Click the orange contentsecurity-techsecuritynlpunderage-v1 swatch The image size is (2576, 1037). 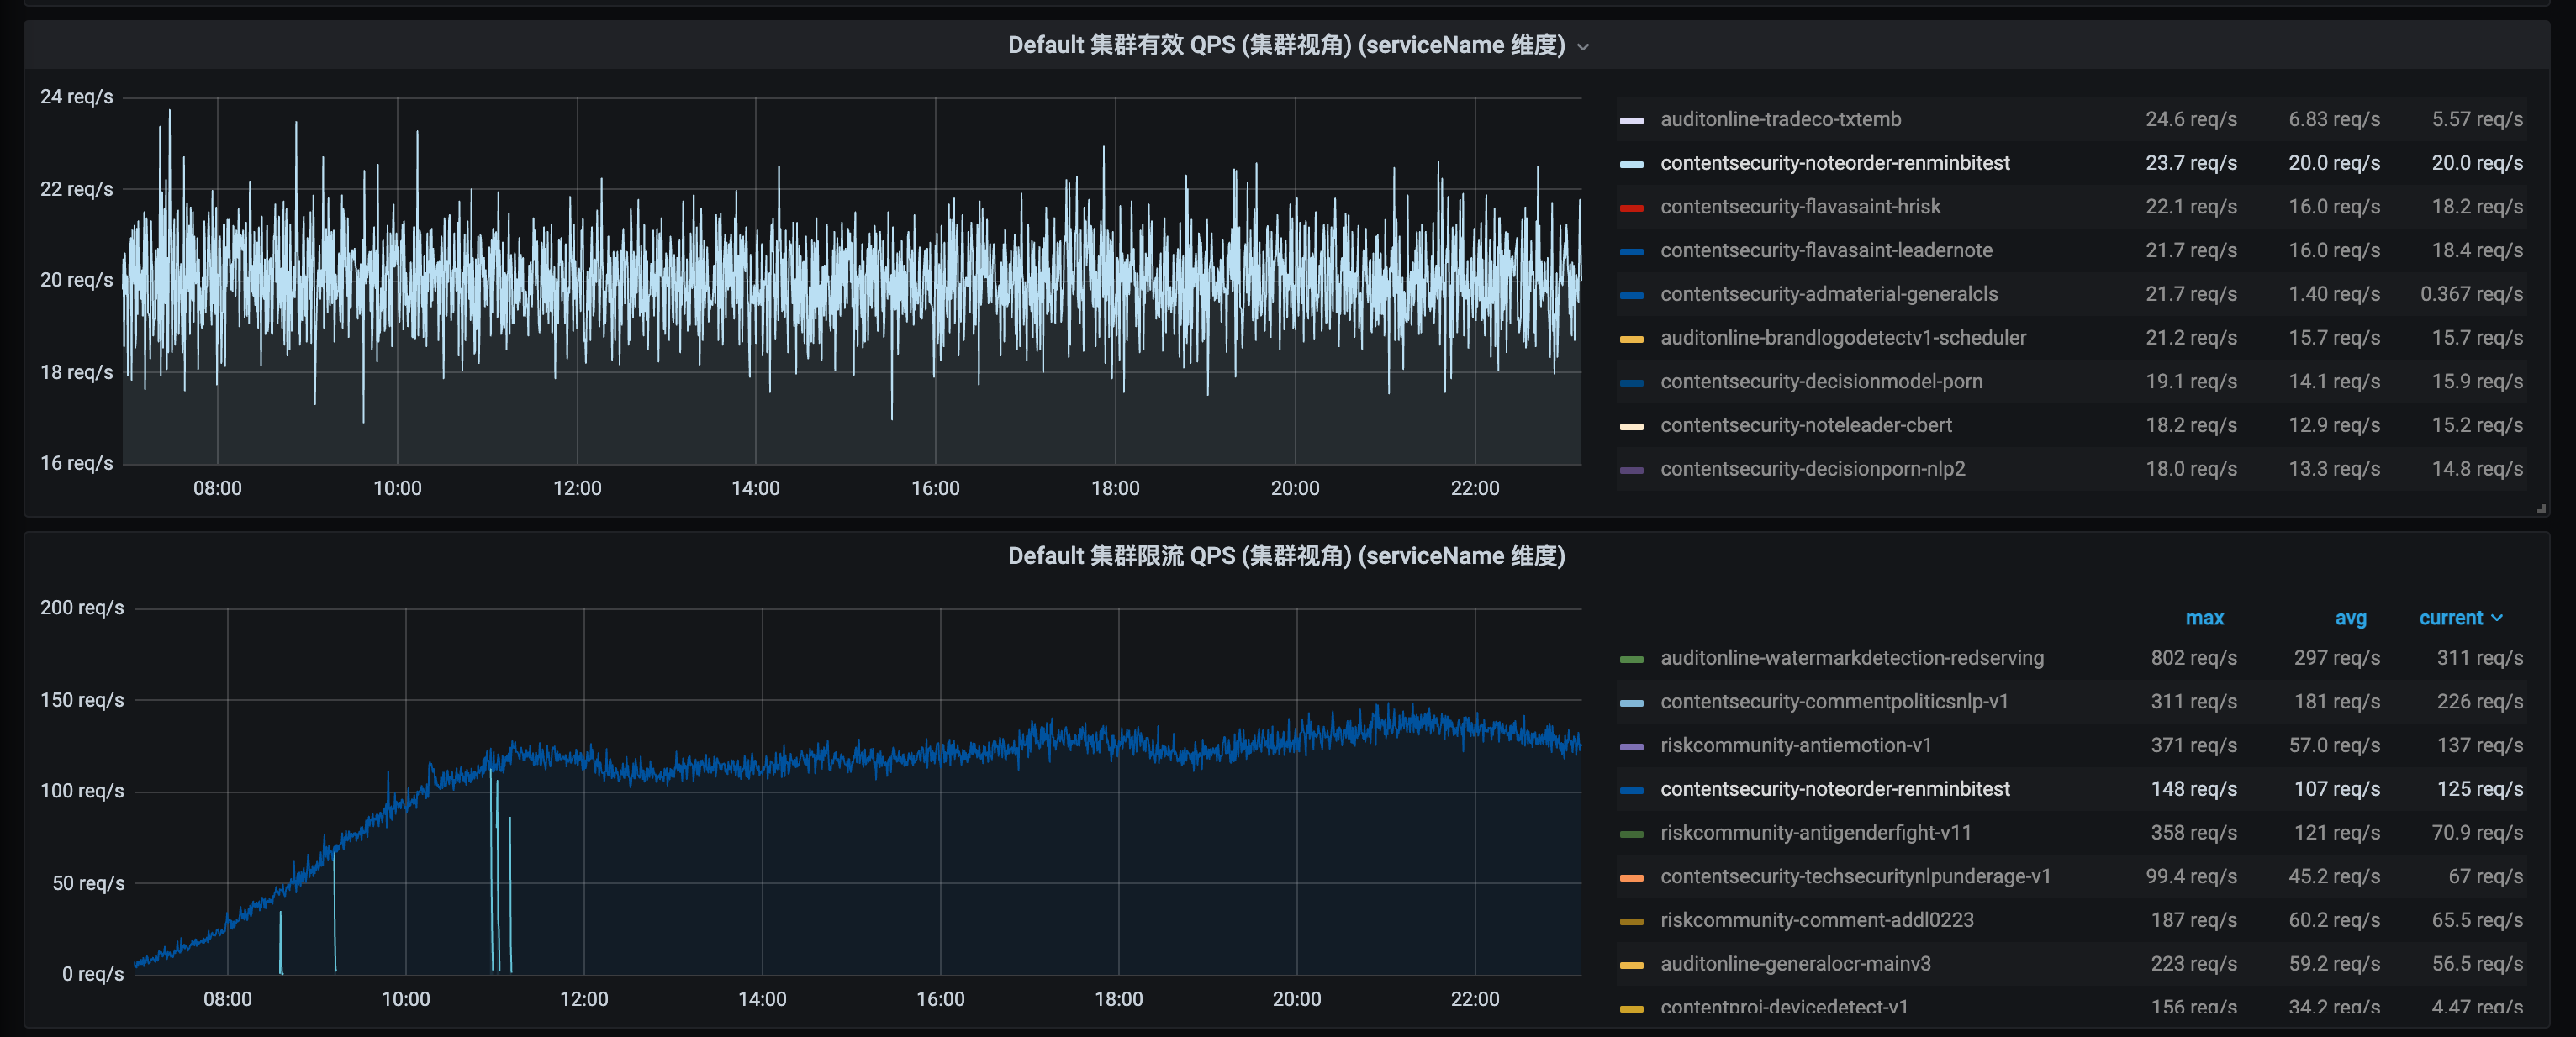click(x=1631, y=877)
